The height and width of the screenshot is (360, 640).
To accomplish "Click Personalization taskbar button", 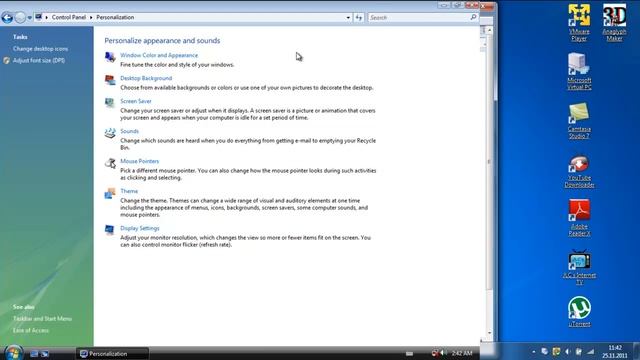I will tap(112, 353).
